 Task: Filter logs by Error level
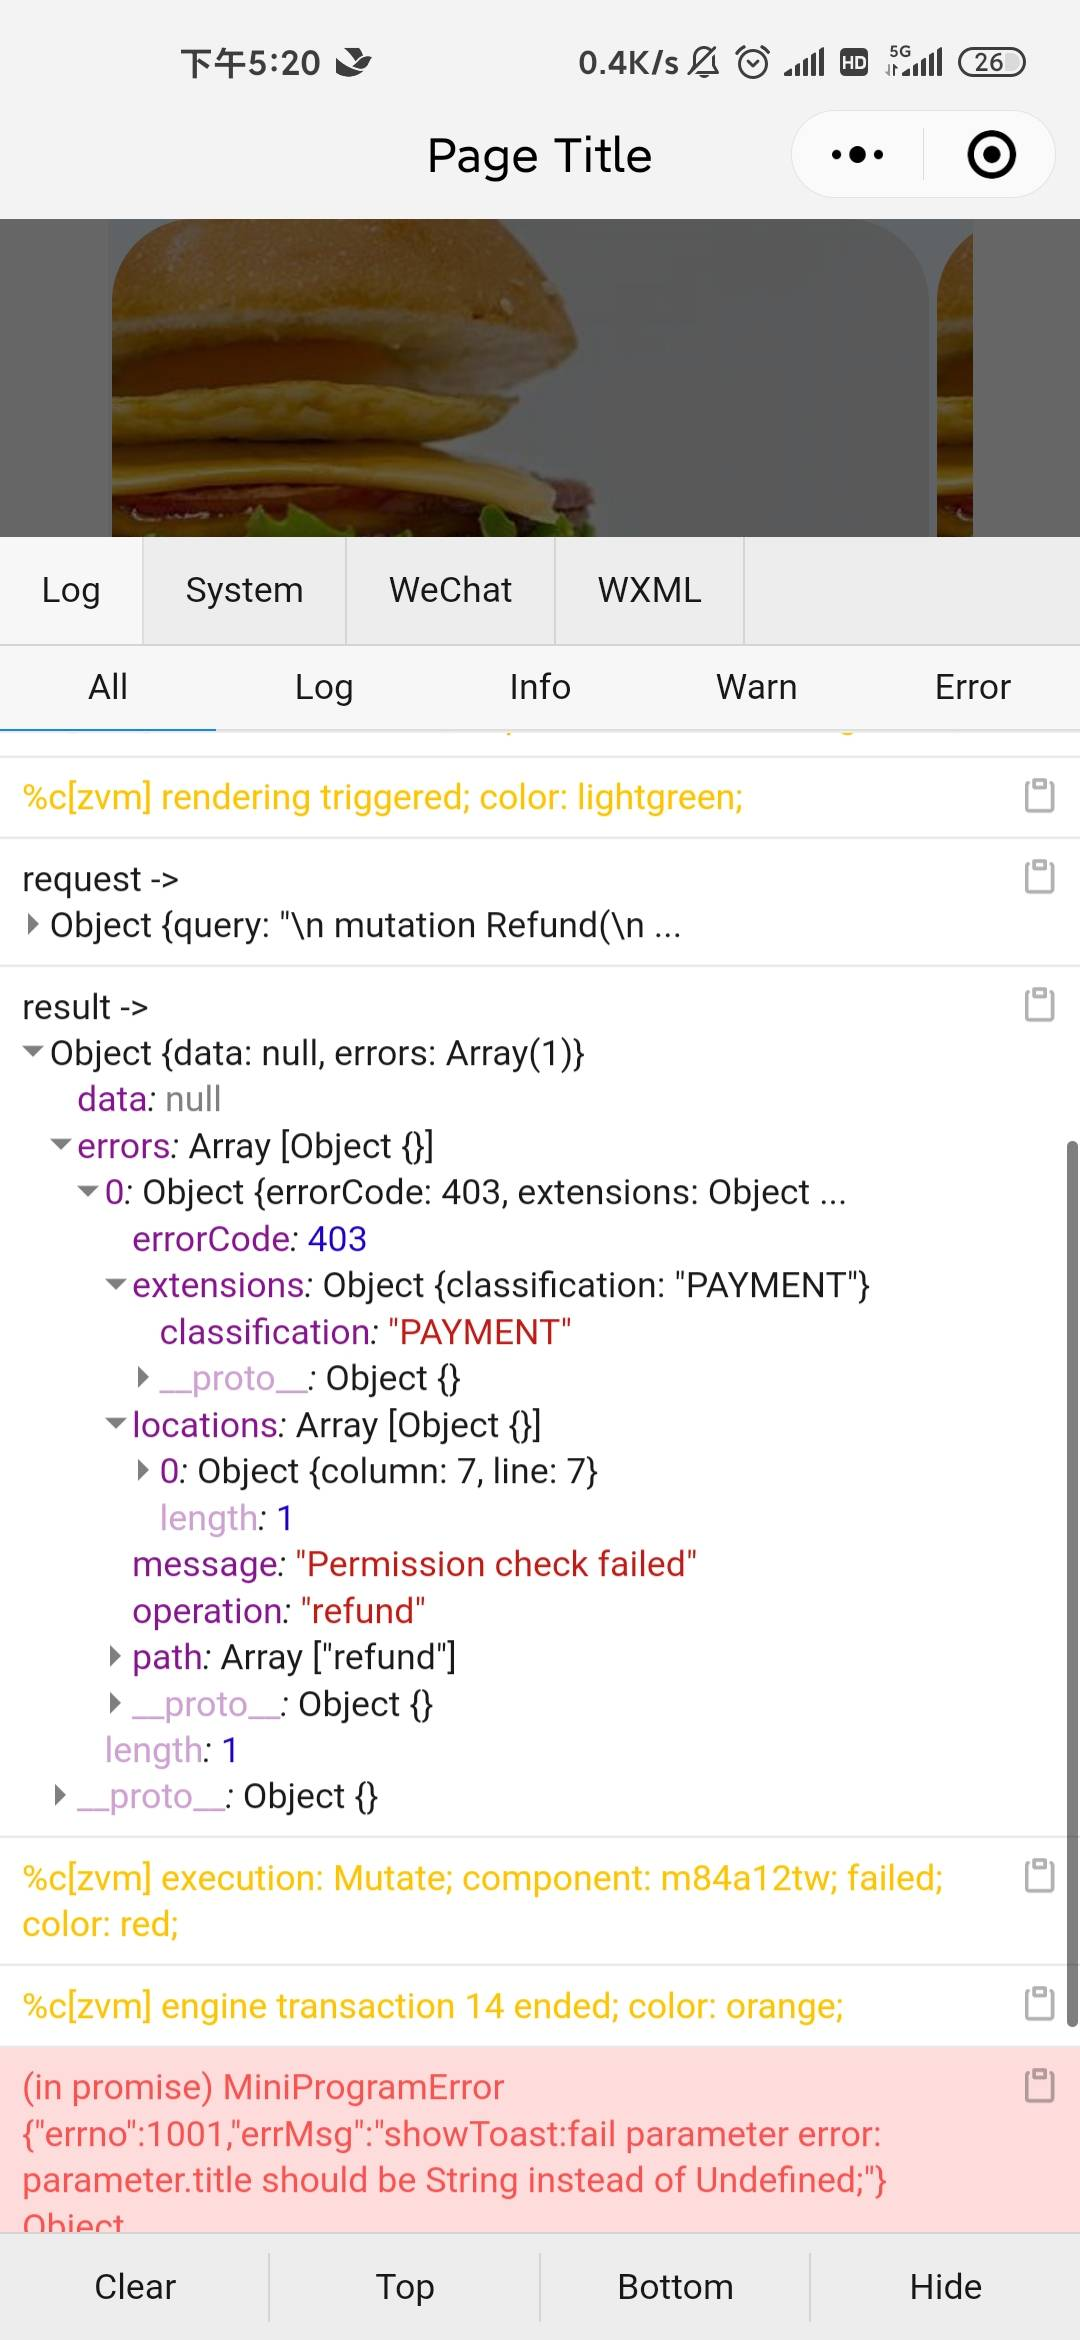(x=972, y=687)
